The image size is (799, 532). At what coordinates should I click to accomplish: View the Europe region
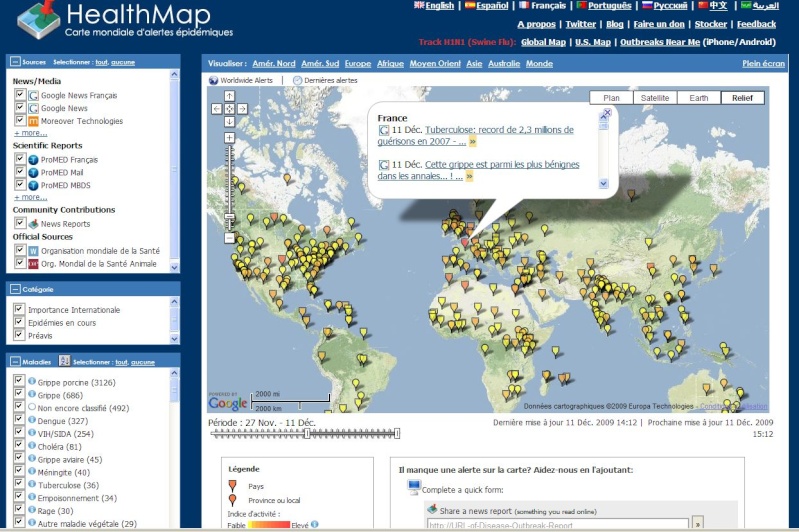[x=358, y=64]
